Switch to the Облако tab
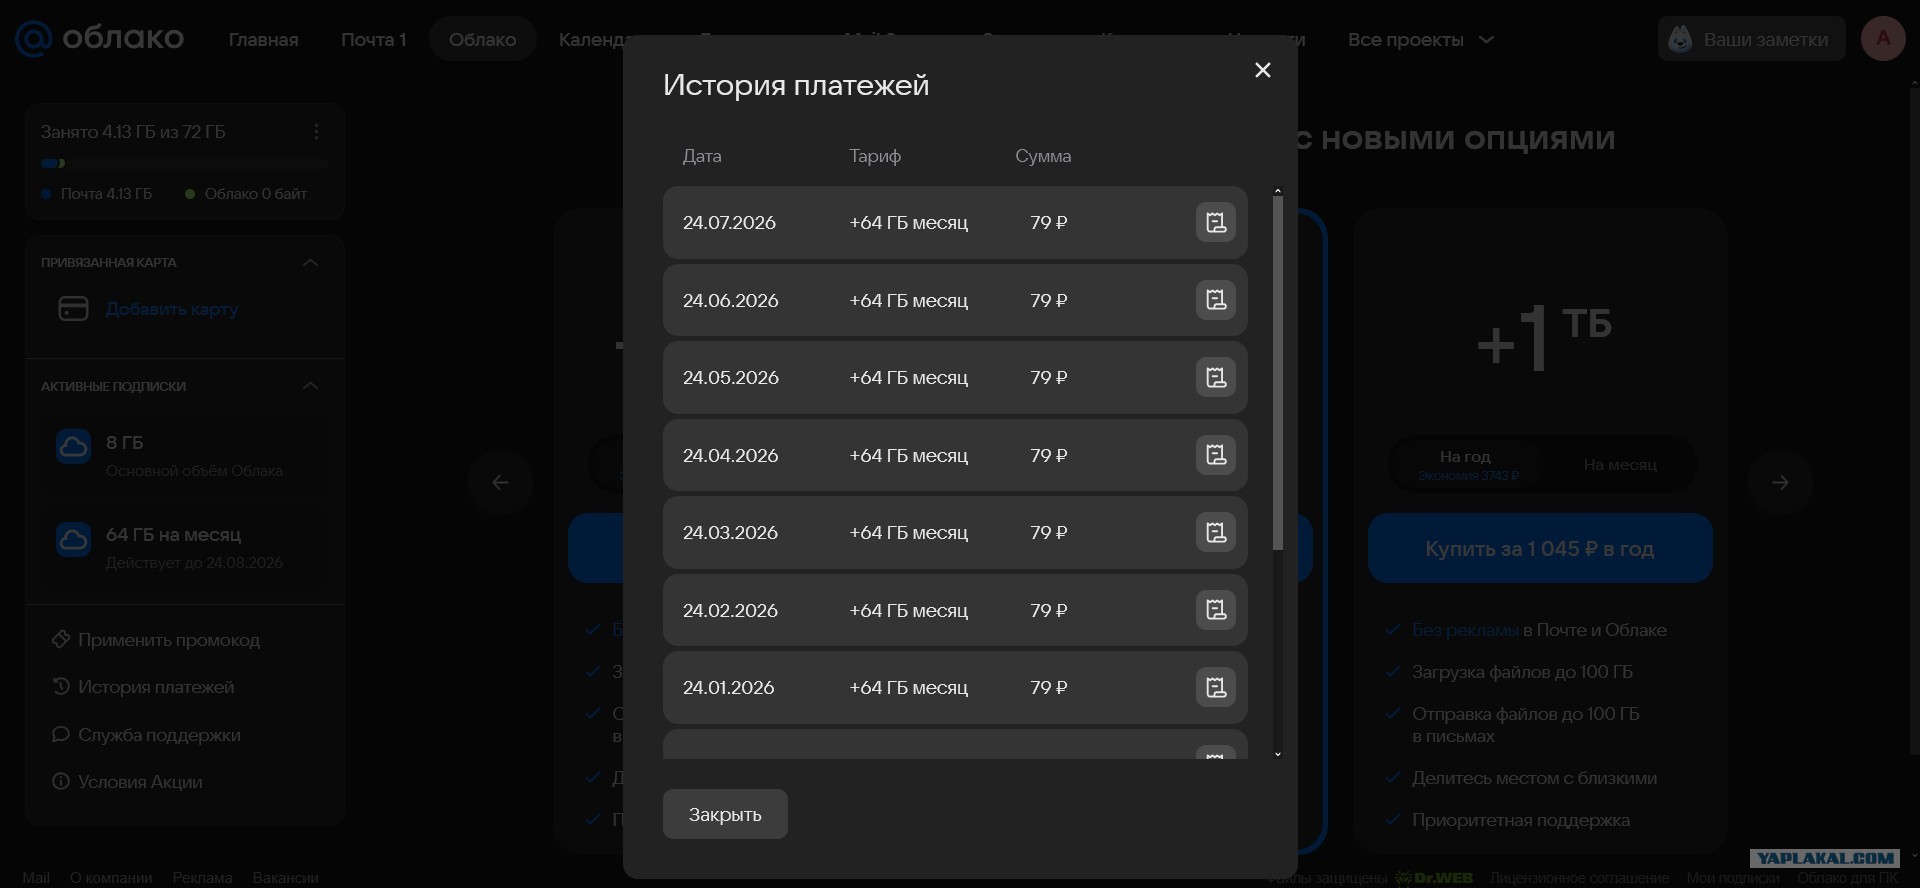 point(482,39)
